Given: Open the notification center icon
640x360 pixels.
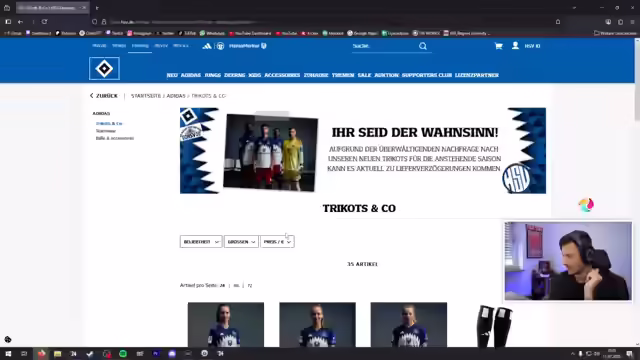Looking at the screenshot, I should 629,353.
